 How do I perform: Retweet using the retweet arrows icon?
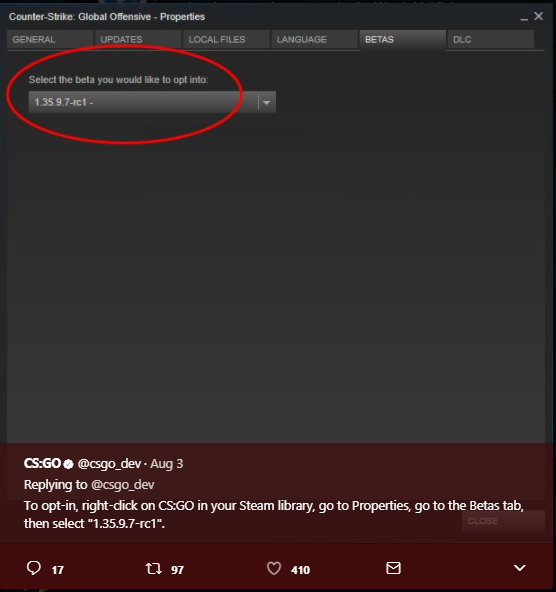[154, 568]
